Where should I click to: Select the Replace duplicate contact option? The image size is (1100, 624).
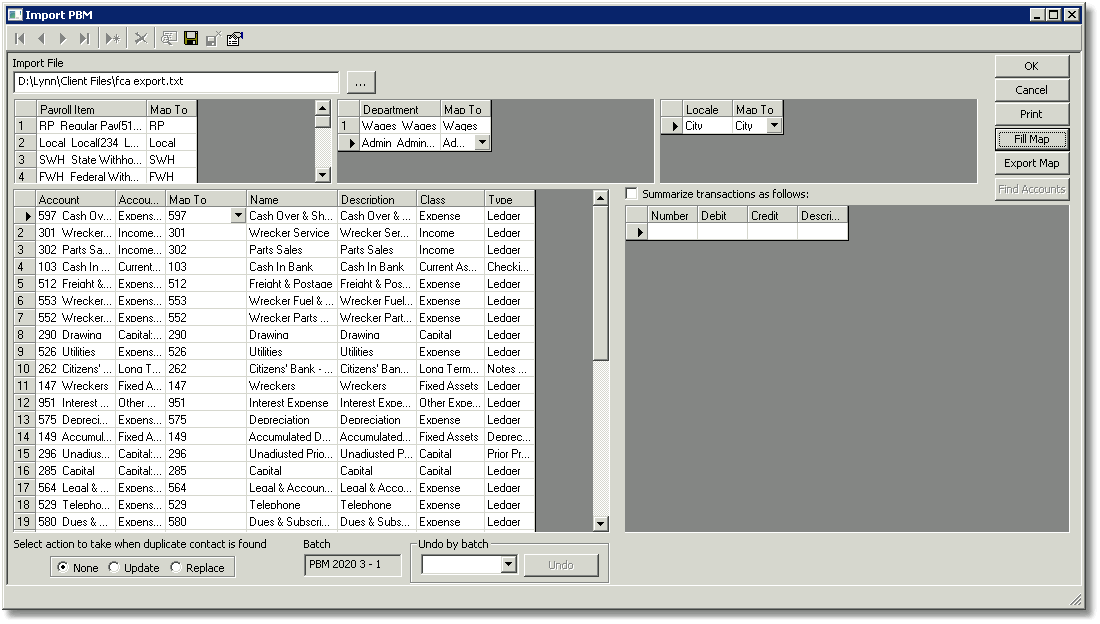(x=175, y=567)
